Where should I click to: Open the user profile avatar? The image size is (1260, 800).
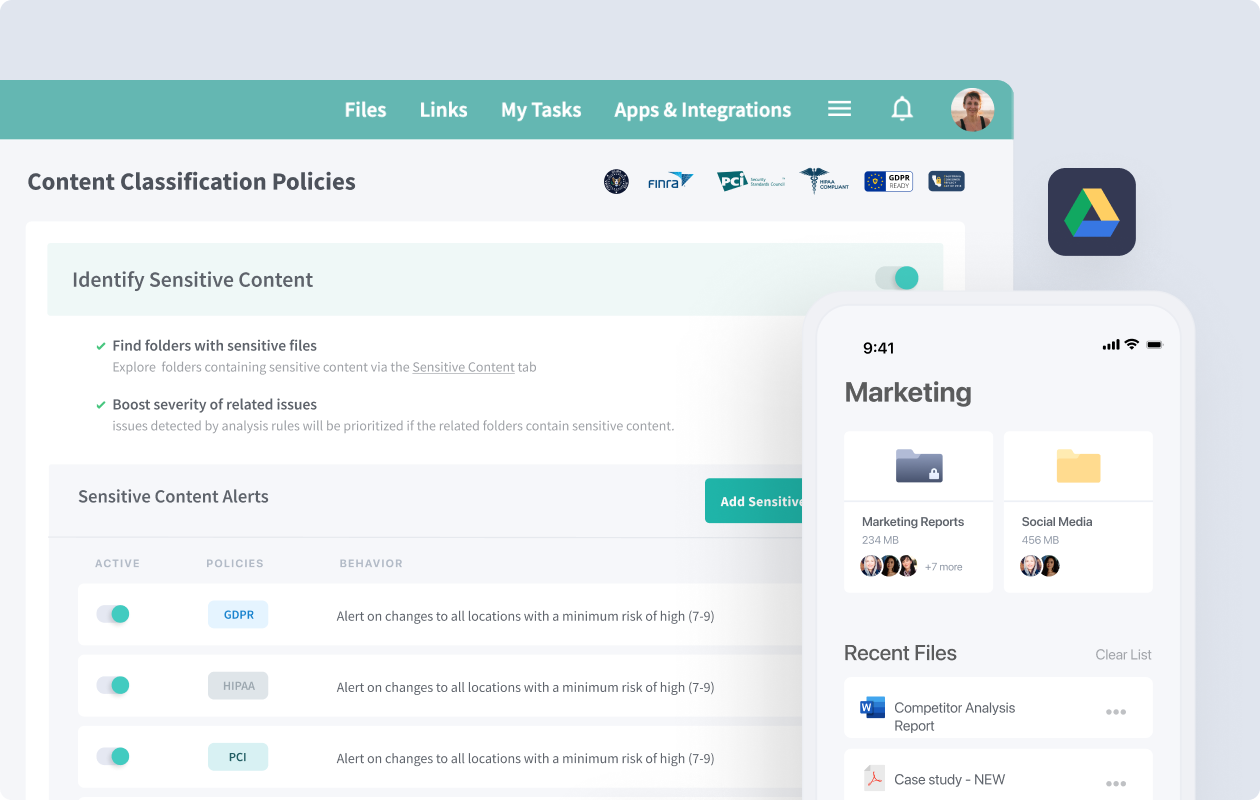pos(972,110)
